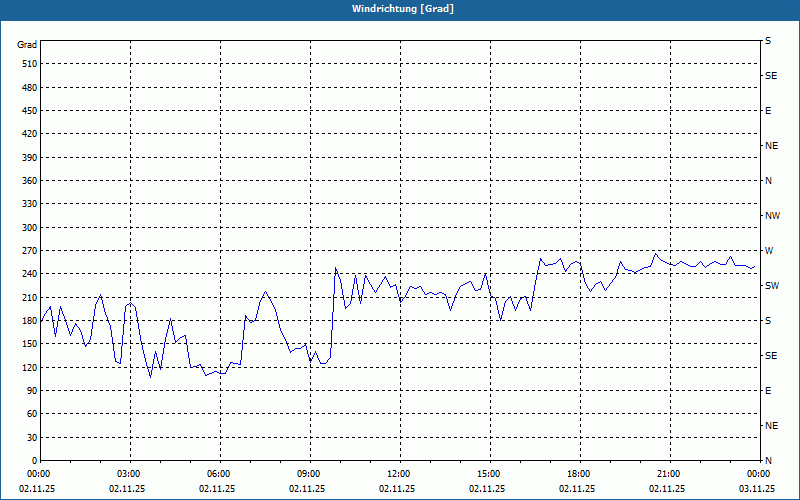The height and width of the screenshot is (500, 800).
Task: Select the 420 degree axis label
Action: (30, 134)
